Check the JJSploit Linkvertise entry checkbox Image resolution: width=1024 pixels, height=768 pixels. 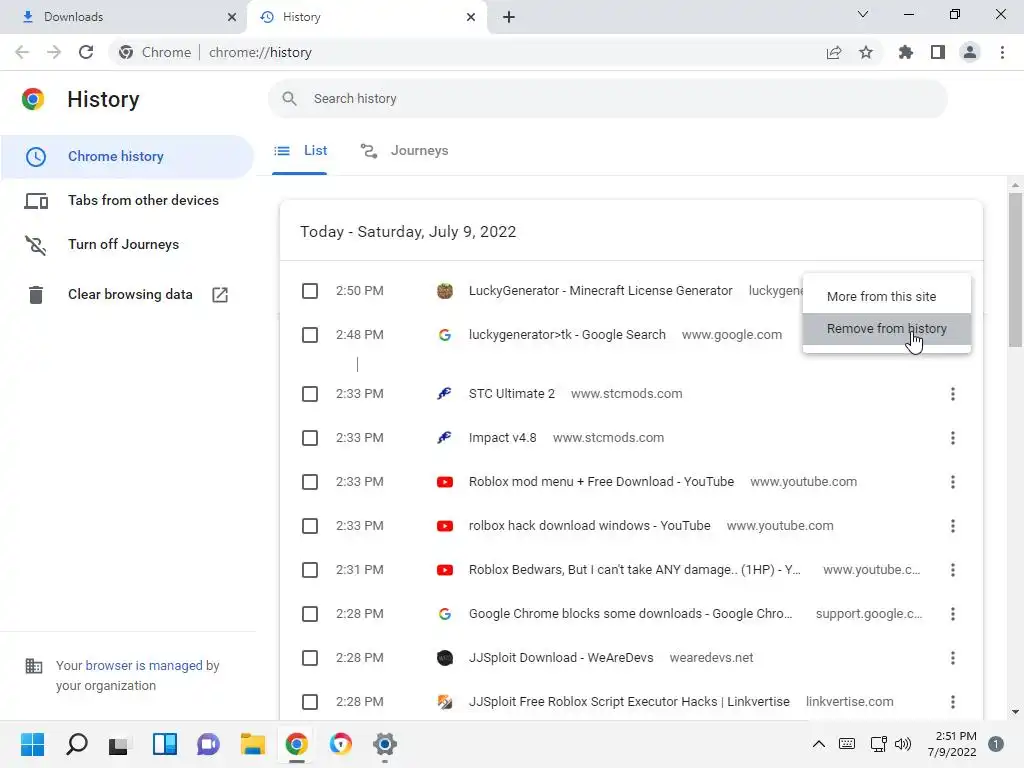pyautogui.click(x=310, y=702)
